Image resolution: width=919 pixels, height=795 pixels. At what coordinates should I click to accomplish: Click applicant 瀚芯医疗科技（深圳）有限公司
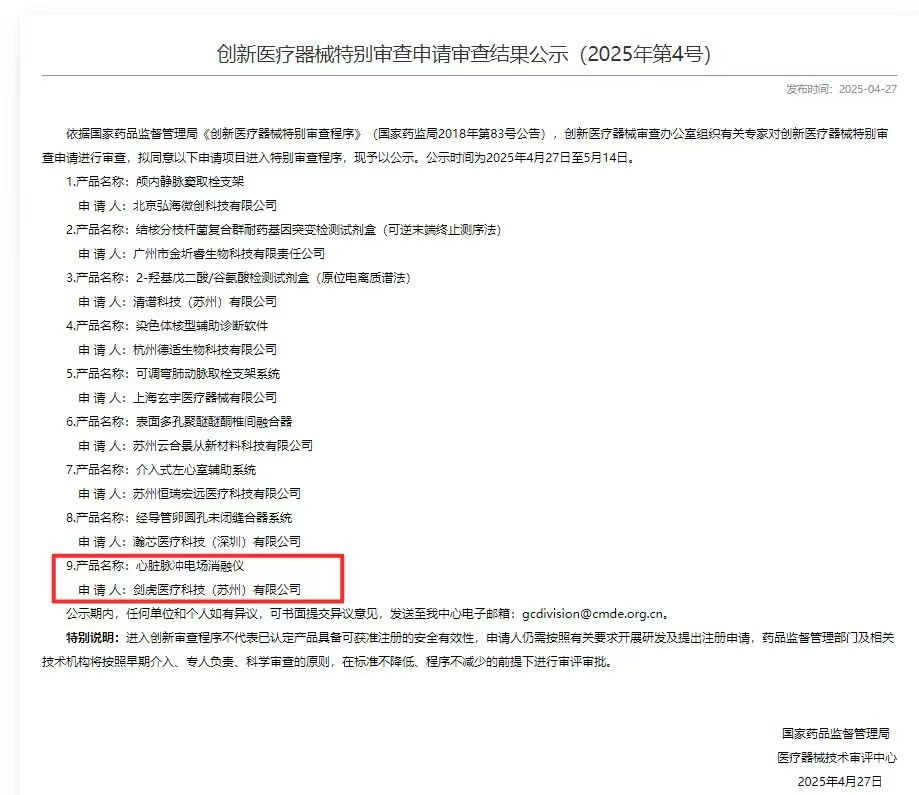pyautogui.click(x=217, y=542)
